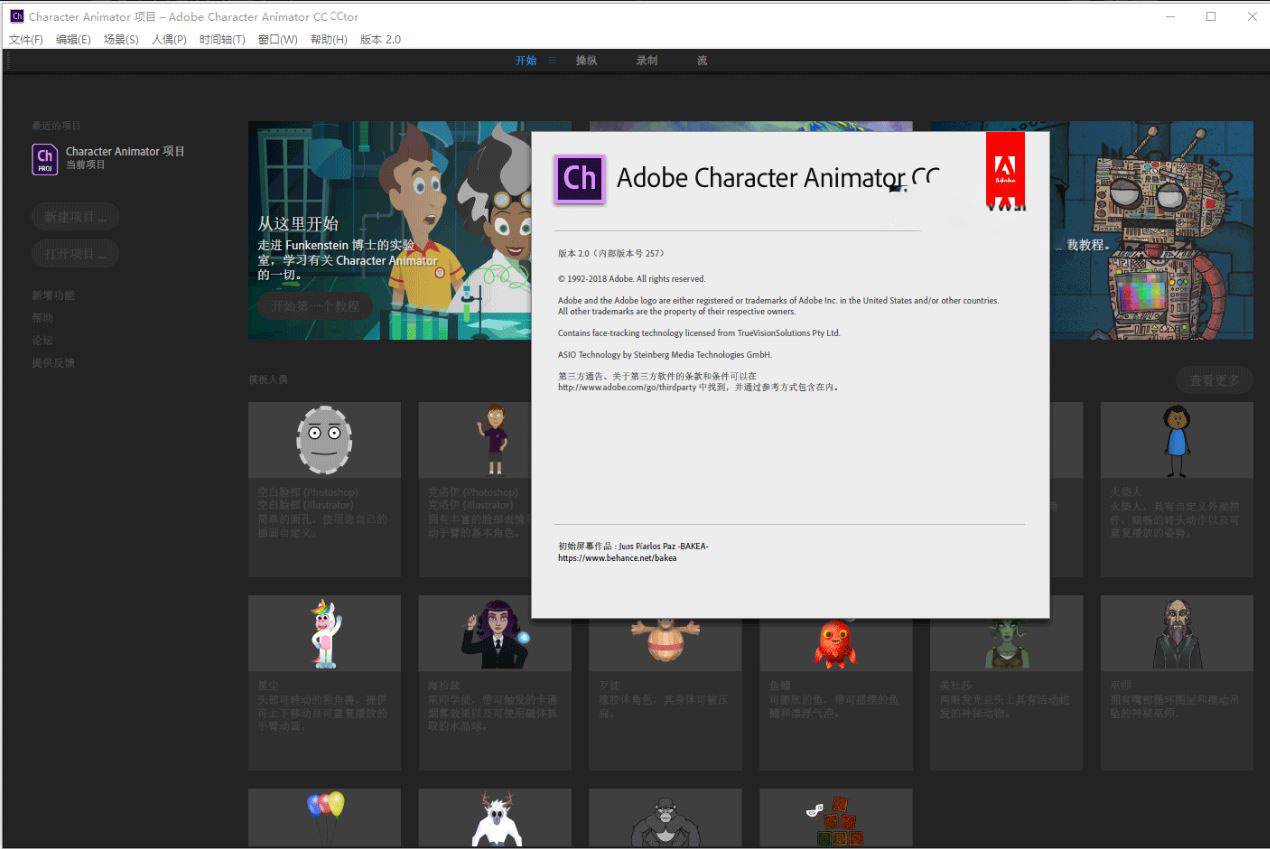Select the unicorn 星尘 puppet thumbnail
The width and height of the screenshot is (1270, 849).
coord(324,633)
